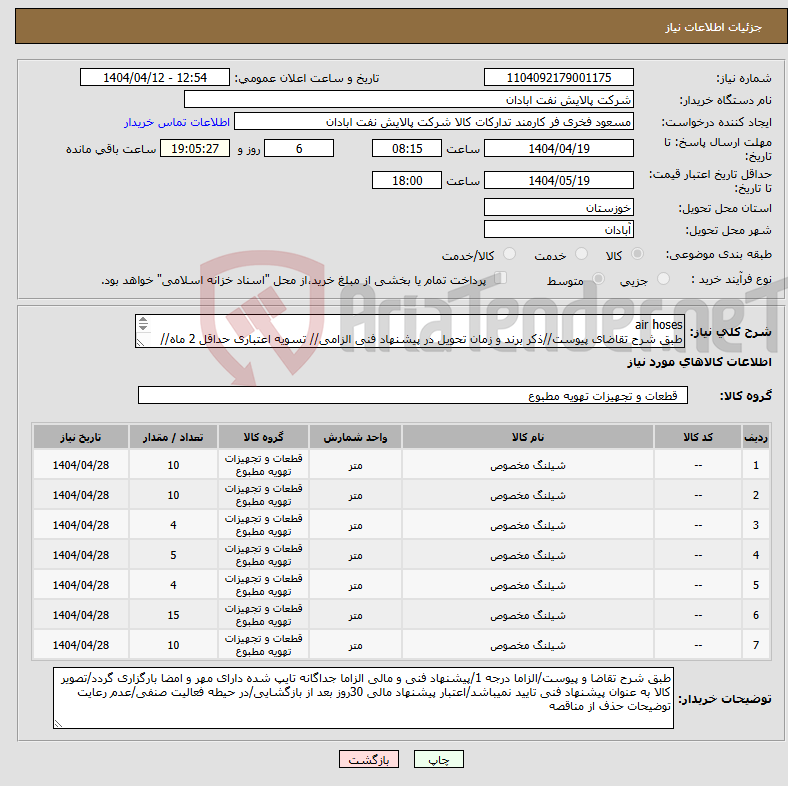Screen dimensions: 788x786
Task: Click شیلنگ مخصوص in row 2
Action: [x=528, y=496]
